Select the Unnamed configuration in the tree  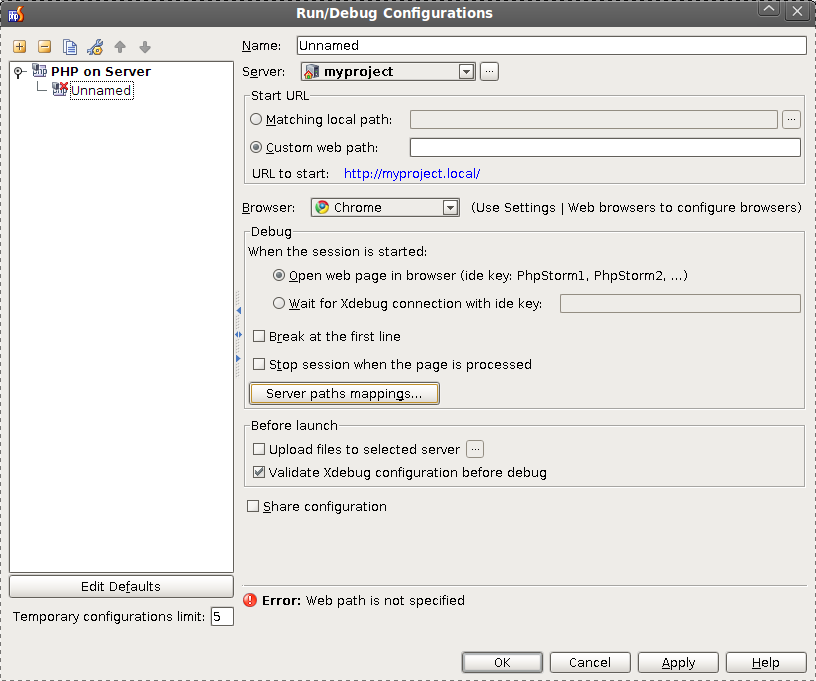tap(101, 91)
